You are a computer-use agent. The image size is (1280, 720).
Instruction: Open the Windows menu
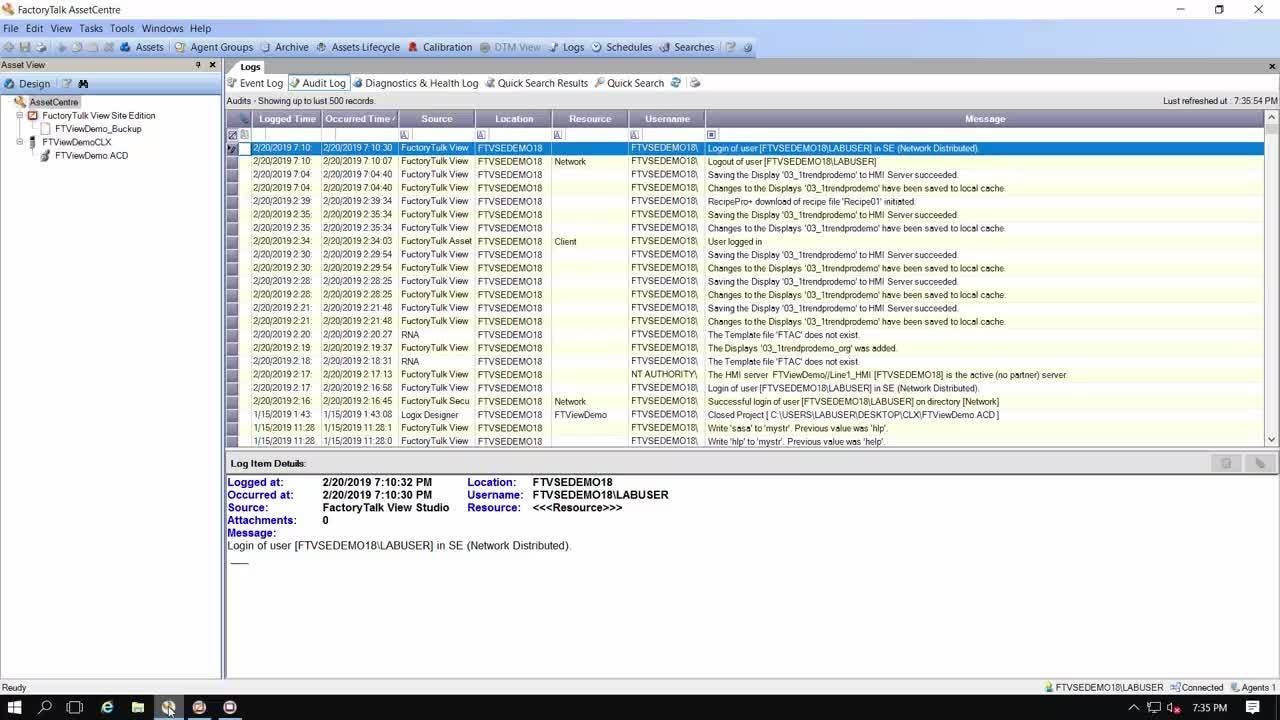pyautogui.click(x=162, y=28)
